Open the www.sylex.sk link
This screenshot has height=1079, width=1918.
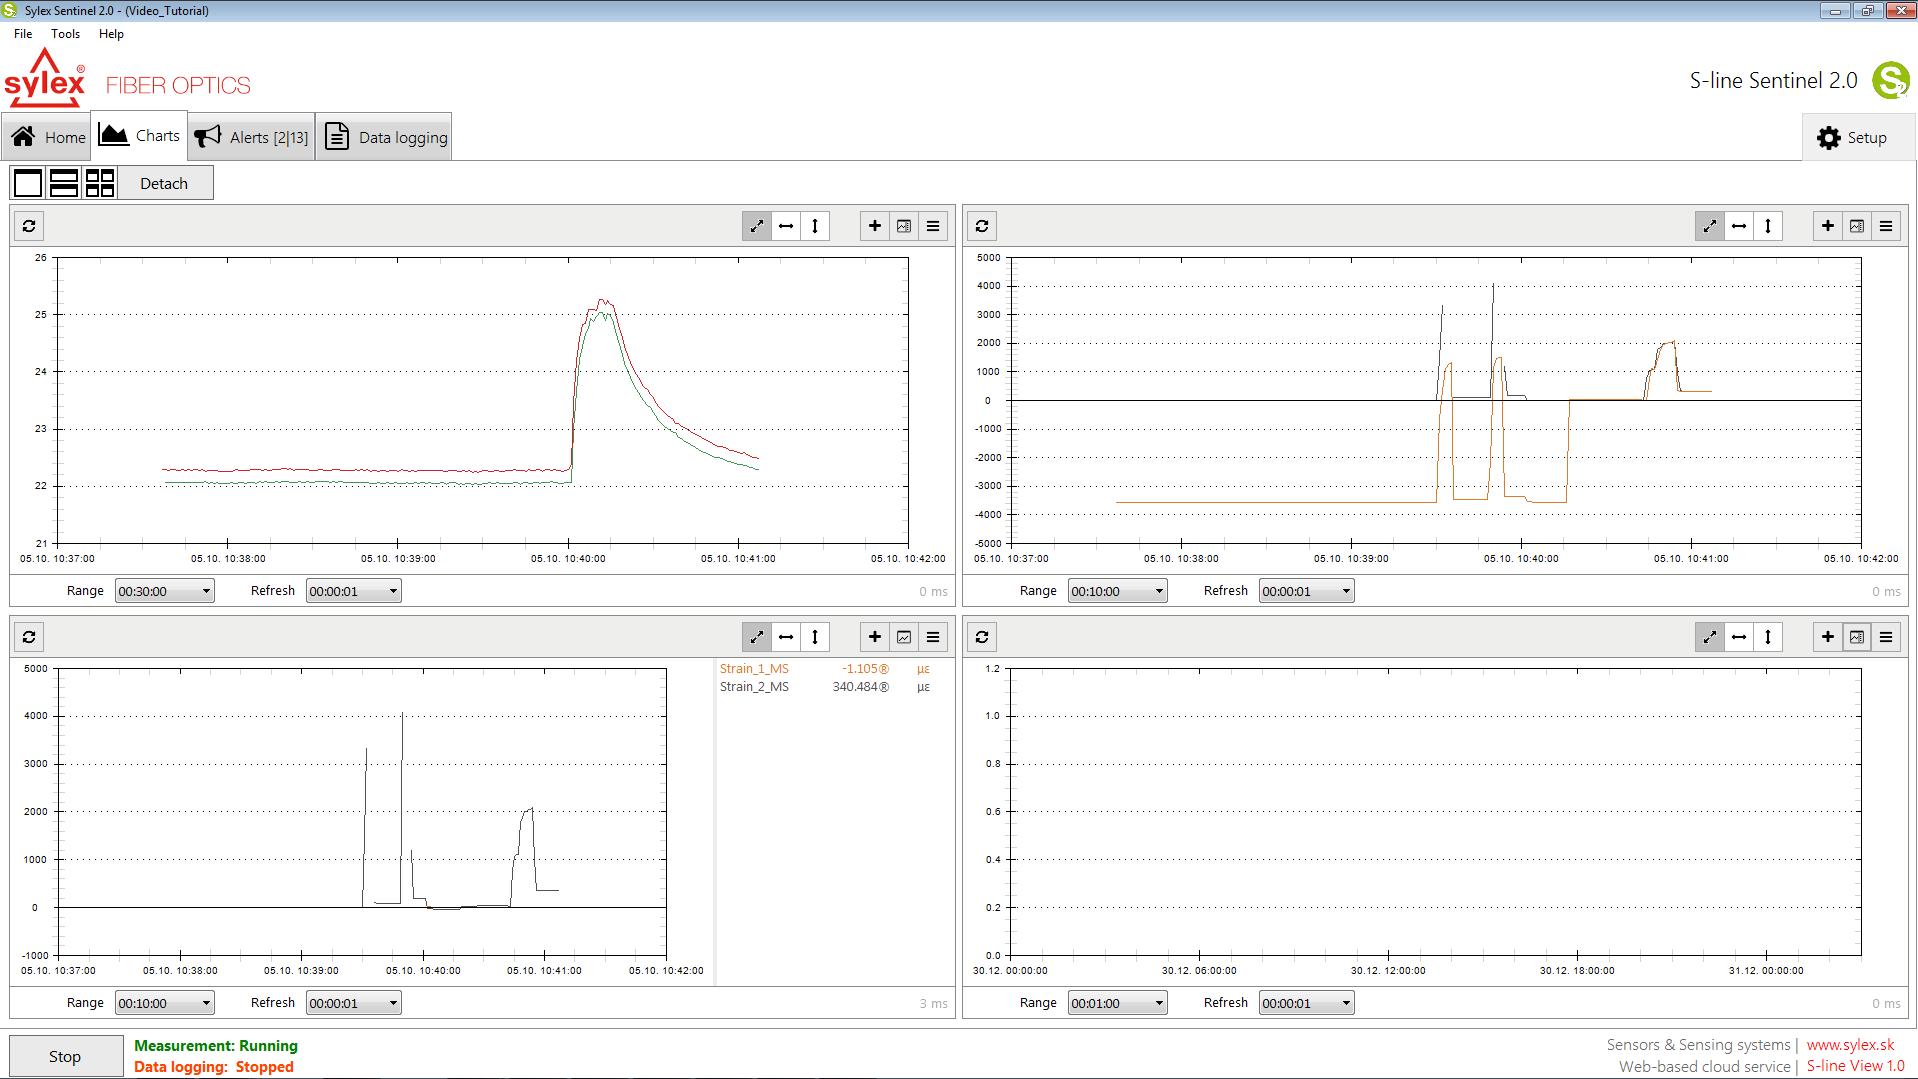1851,1044
